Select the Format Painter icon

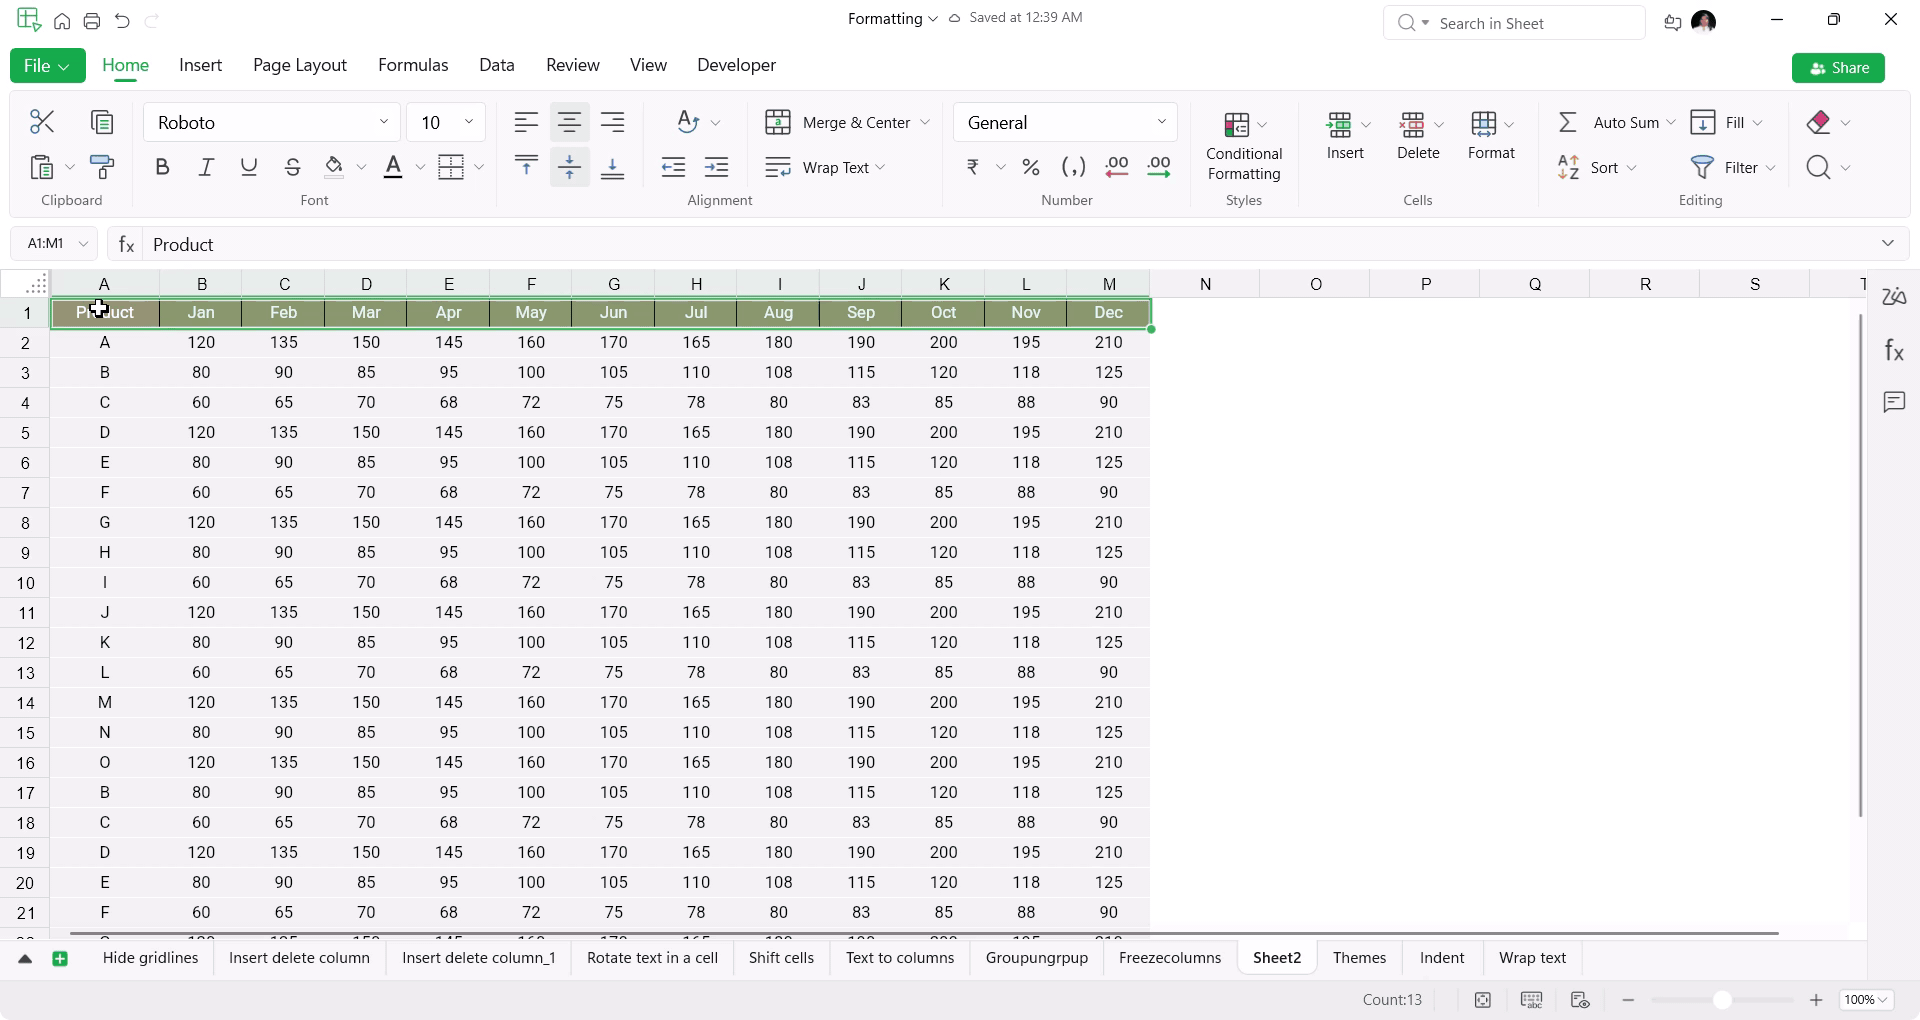click(102, 167)
